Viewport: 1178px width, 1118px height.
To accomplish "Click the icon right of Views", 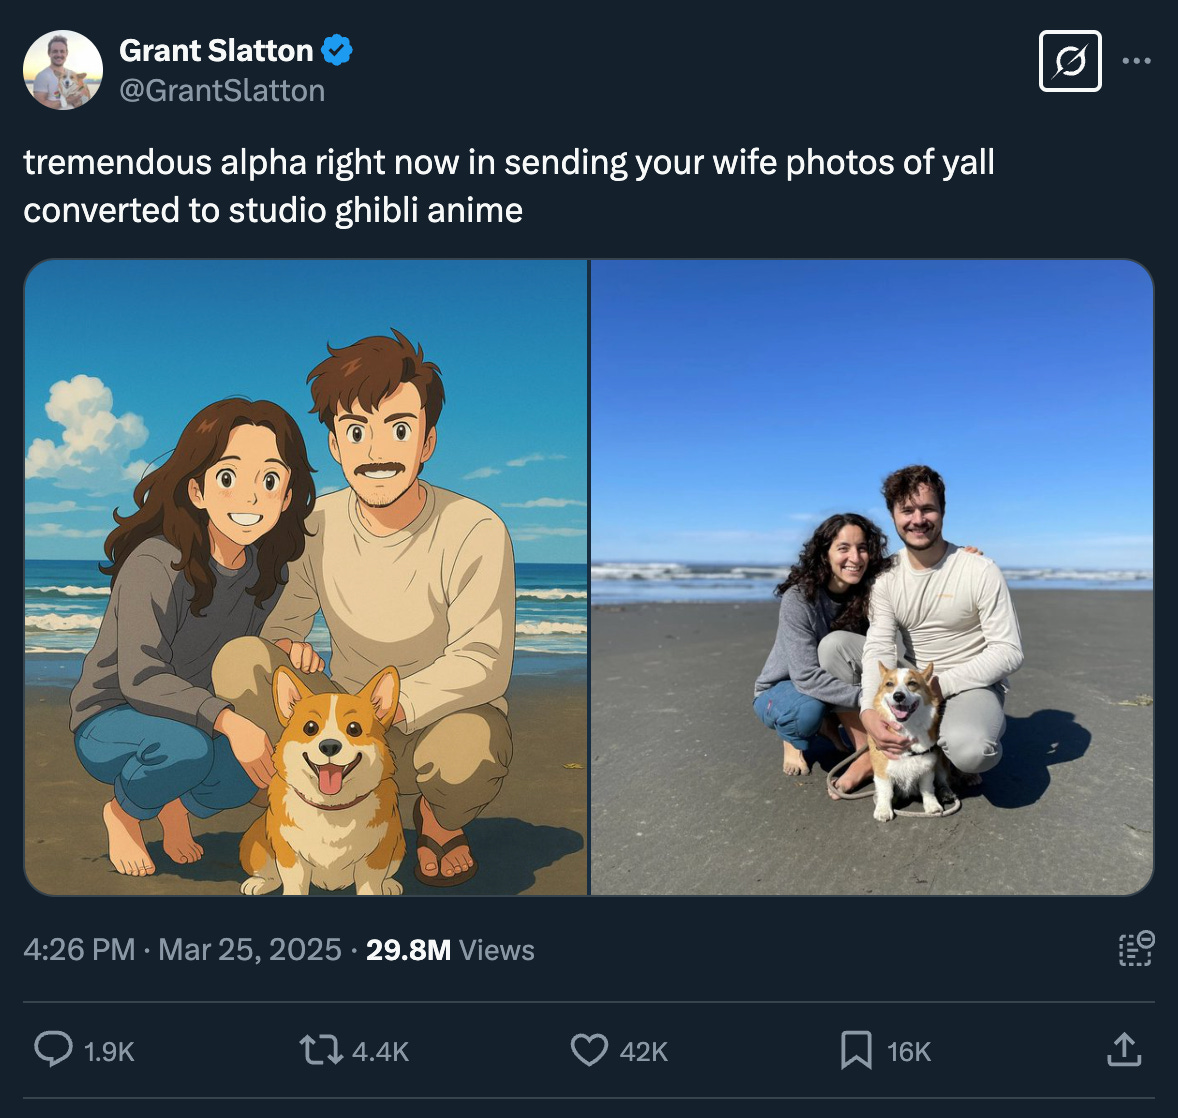I will click(1136, 949).
